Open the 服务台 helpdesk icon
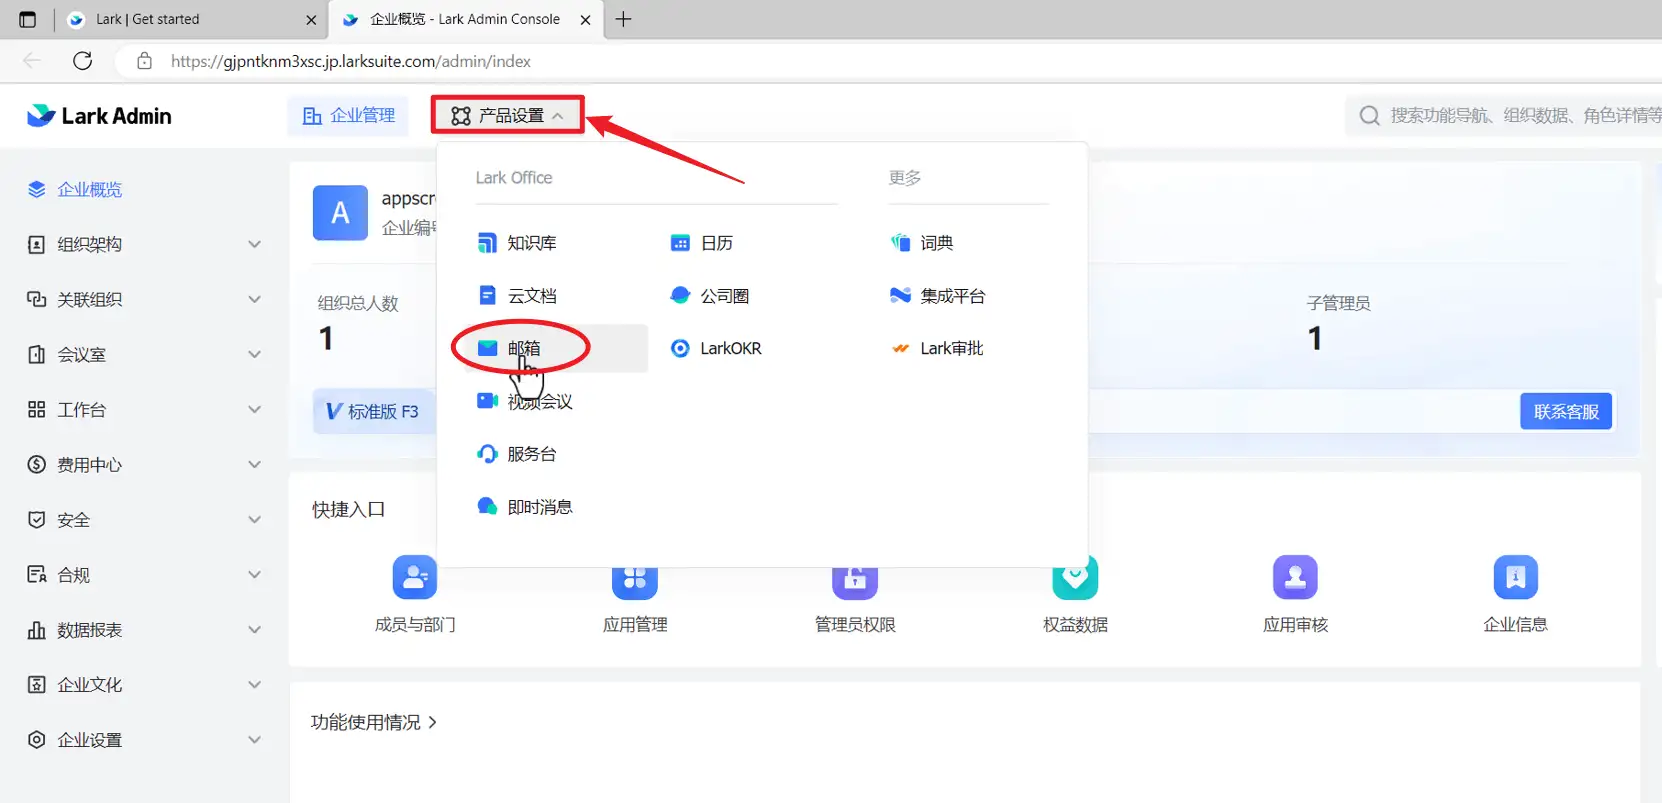This screenshot has width=1662, height=803. 487,454
